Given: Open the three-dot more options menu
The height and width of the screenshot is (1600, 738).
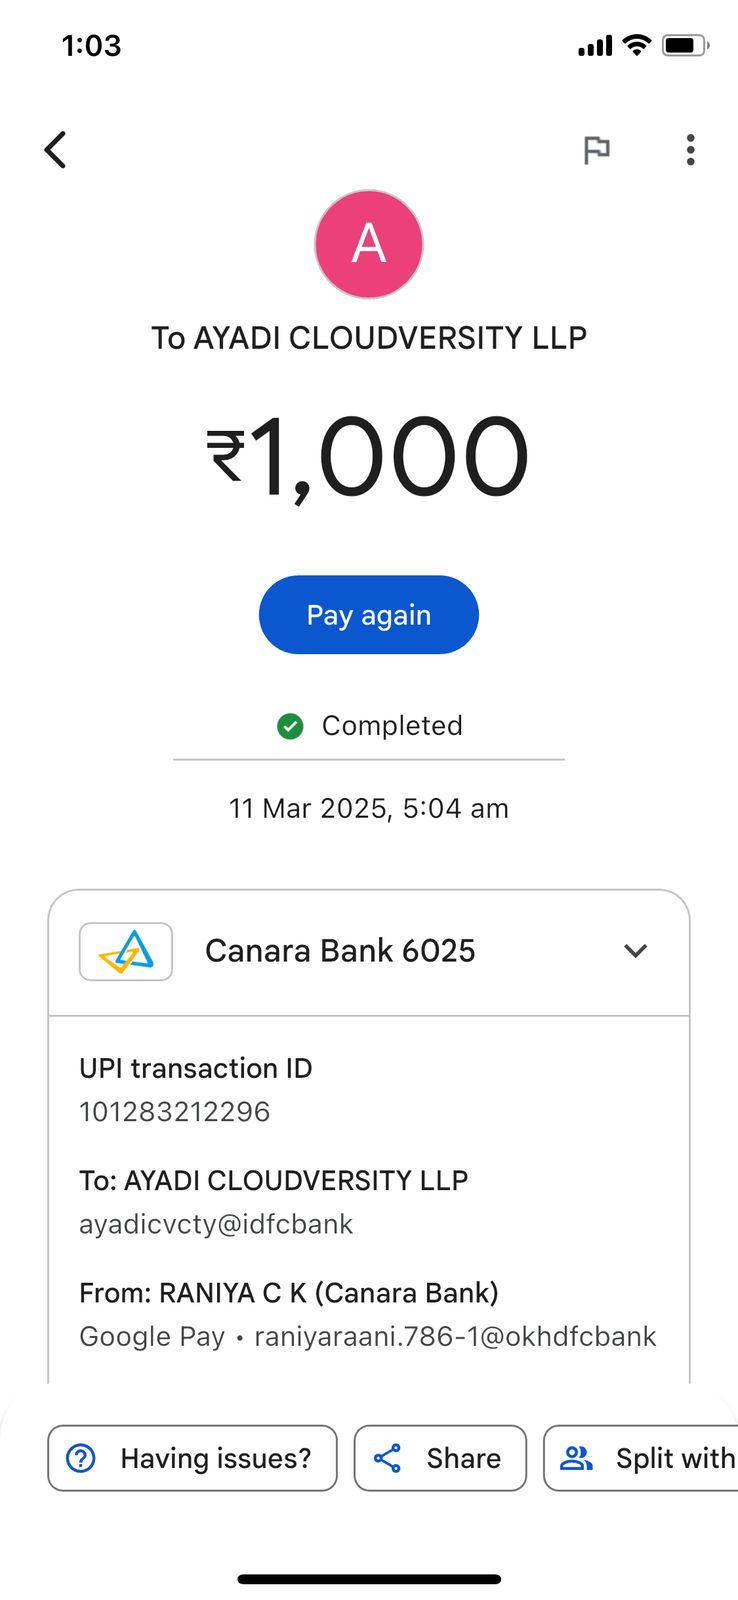Looking at the screenshot, I should [x=690, y=150].
